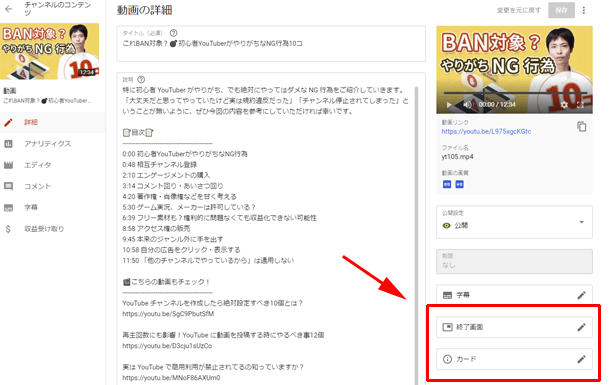Screen dimensions: 610x385
Task: Click the SD video quality badge
Action: [447, 184]
